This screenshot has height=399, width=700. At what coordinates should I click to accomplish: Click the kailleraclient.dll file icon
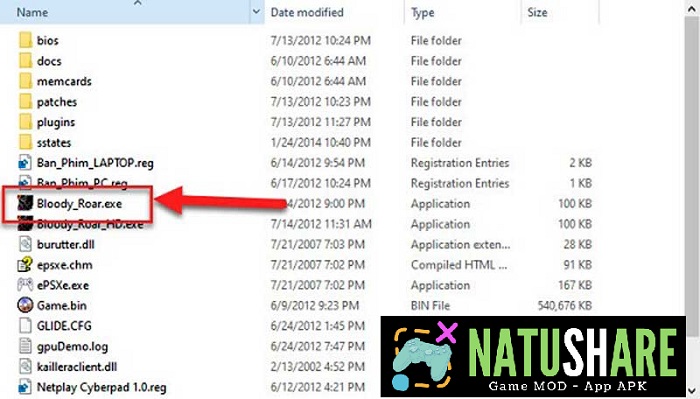tap(25, 366)
